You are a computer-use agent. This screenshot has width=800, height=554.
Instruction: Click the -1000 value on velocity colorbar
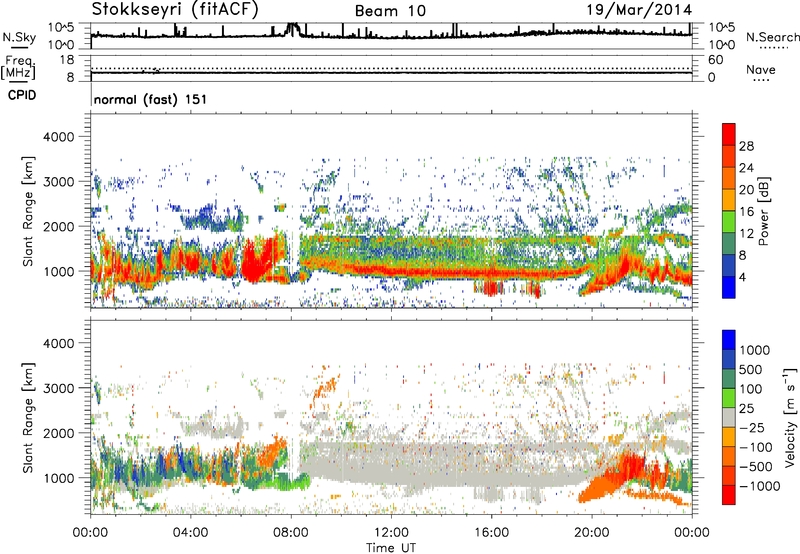(759, 486)
